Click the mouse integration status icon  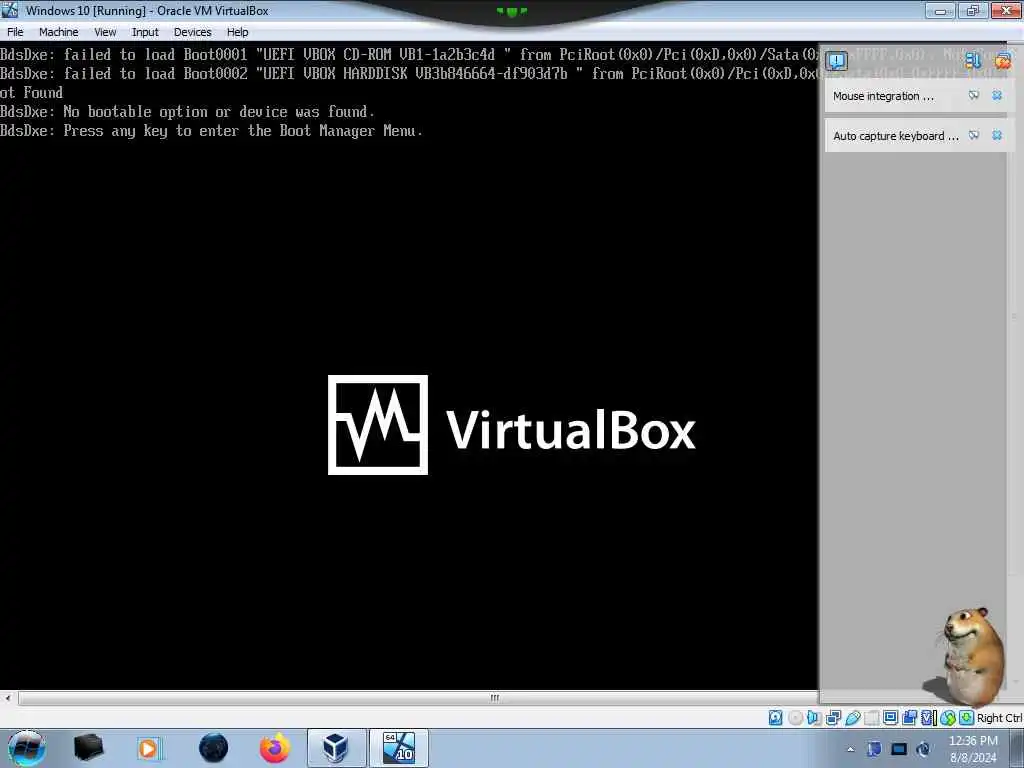pos(948,718)
